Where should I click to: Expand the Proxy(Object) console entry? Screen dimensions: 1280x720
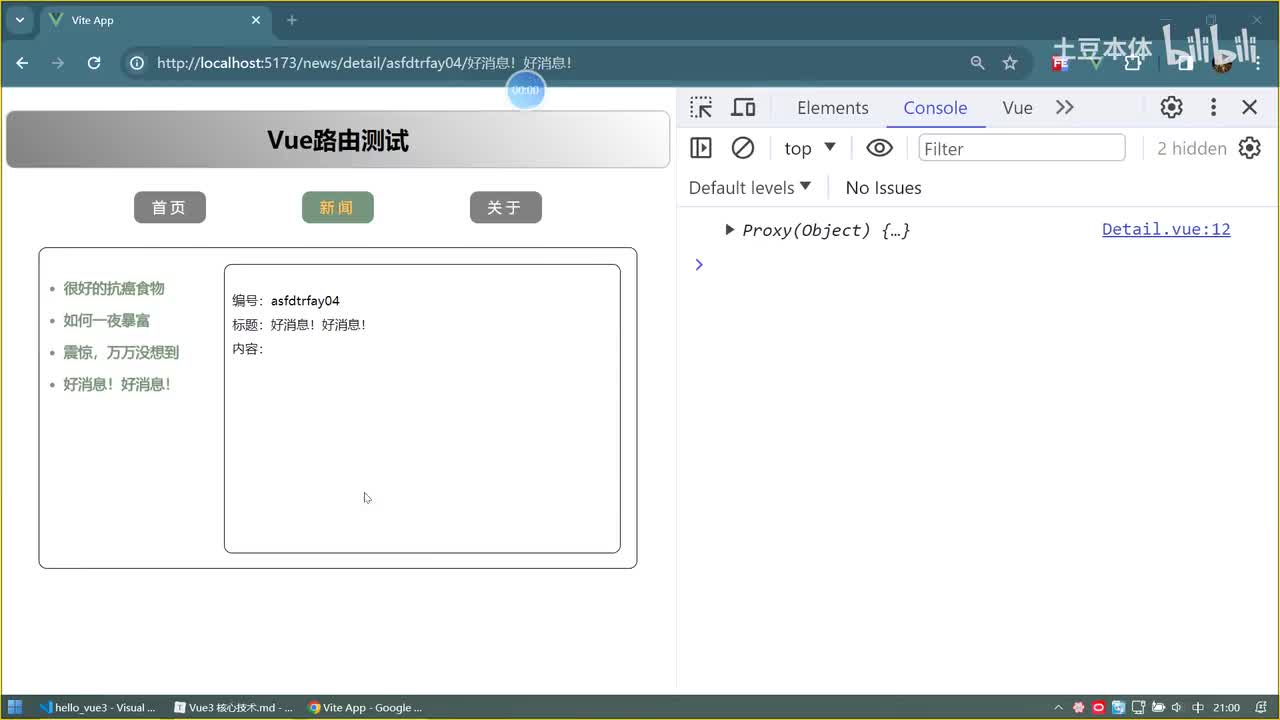coord(730,230)
